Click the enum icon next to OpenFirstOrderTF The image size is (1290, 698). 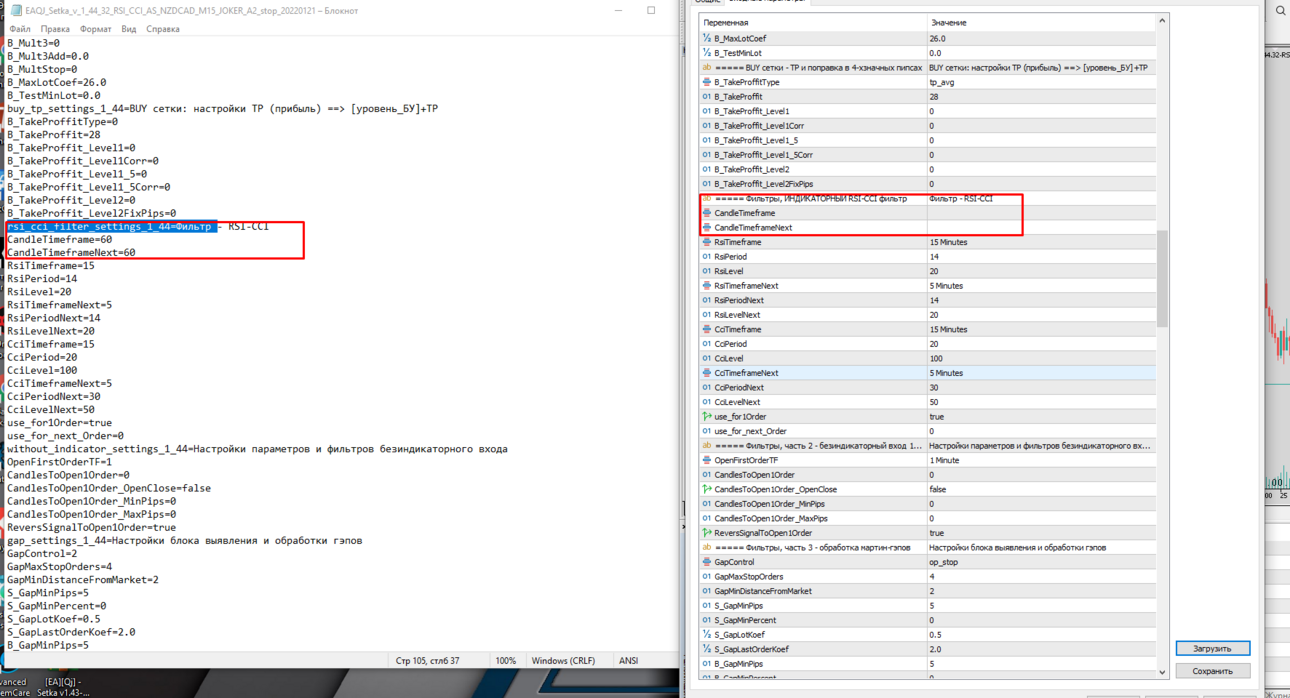coord(707,460)
